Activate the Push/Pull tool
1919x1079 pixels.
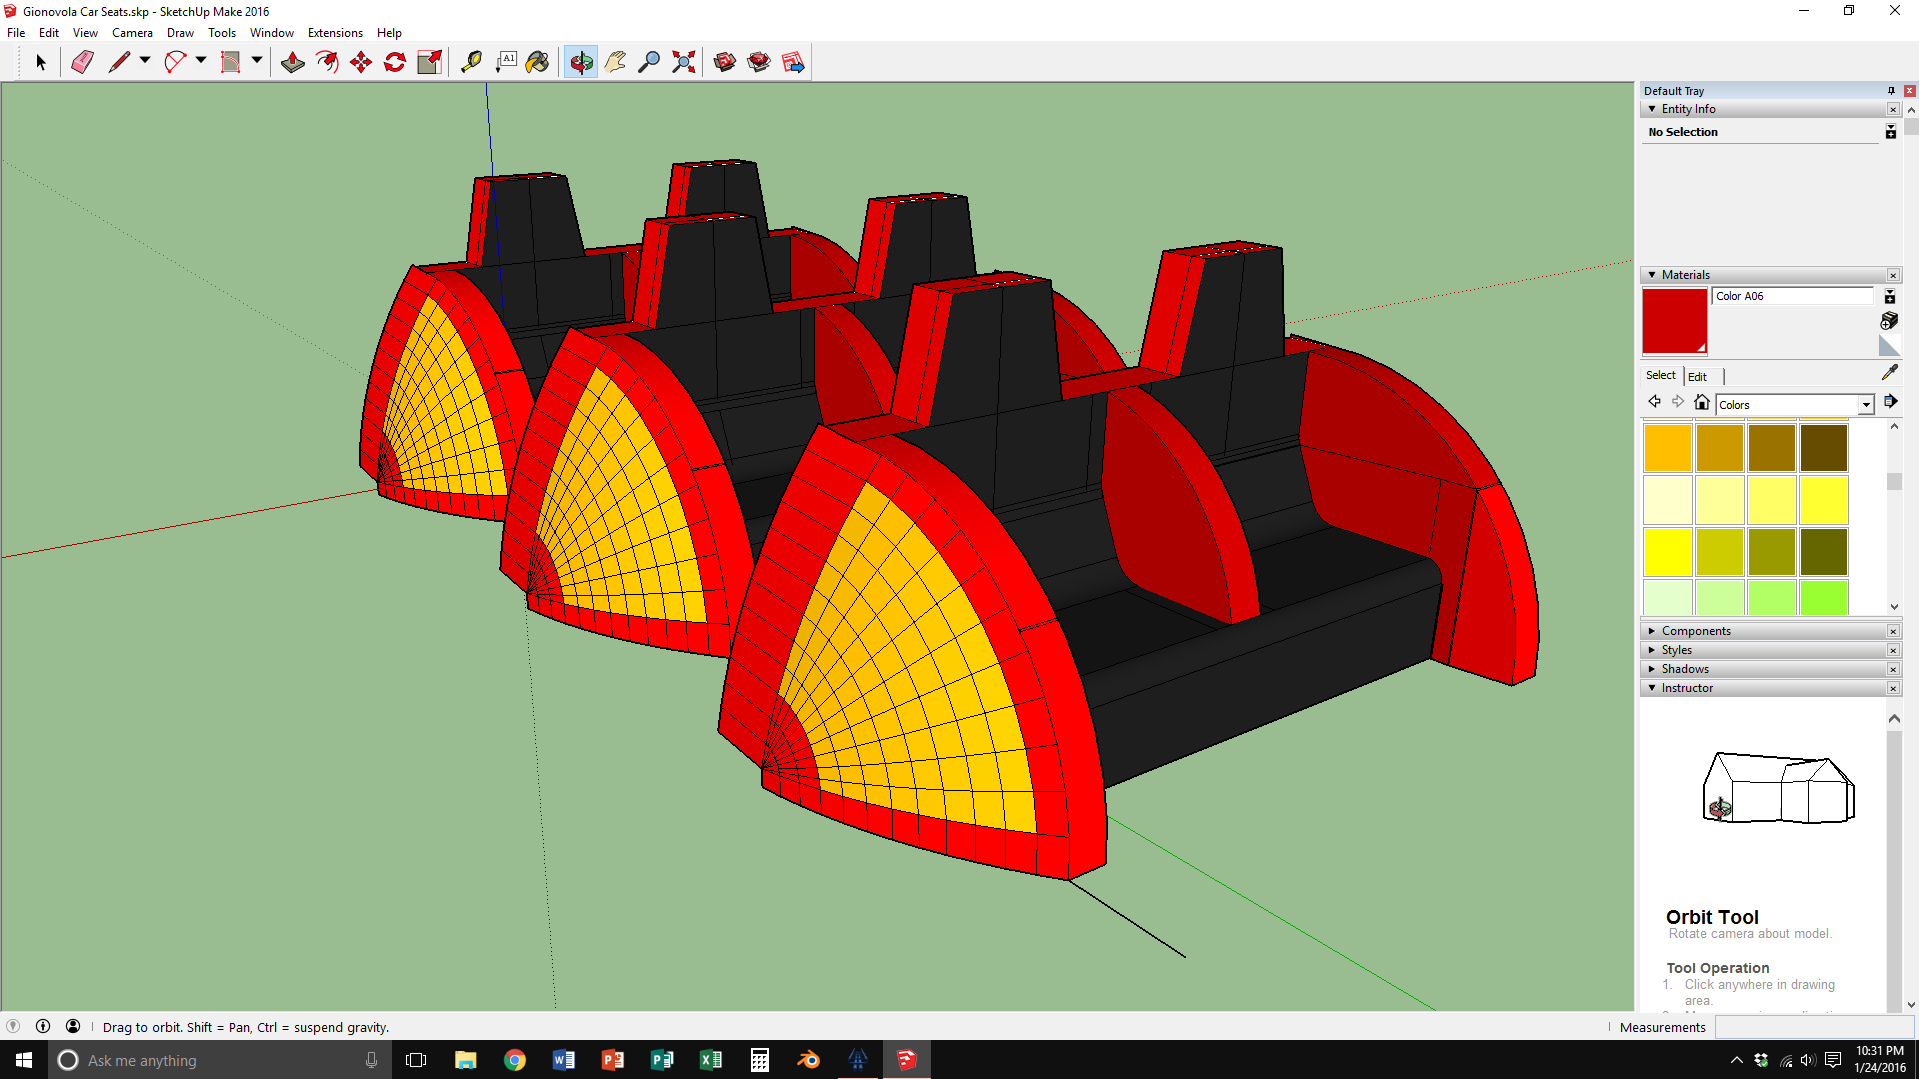[292, 62]
